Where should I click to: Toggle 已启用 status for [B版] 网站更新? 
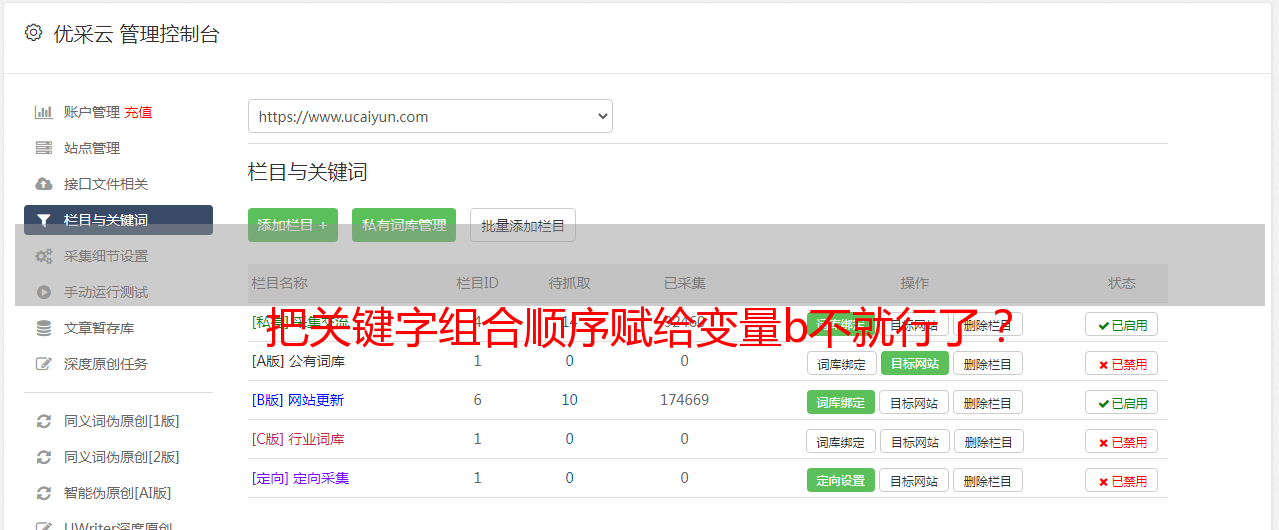click(1121, 402)
